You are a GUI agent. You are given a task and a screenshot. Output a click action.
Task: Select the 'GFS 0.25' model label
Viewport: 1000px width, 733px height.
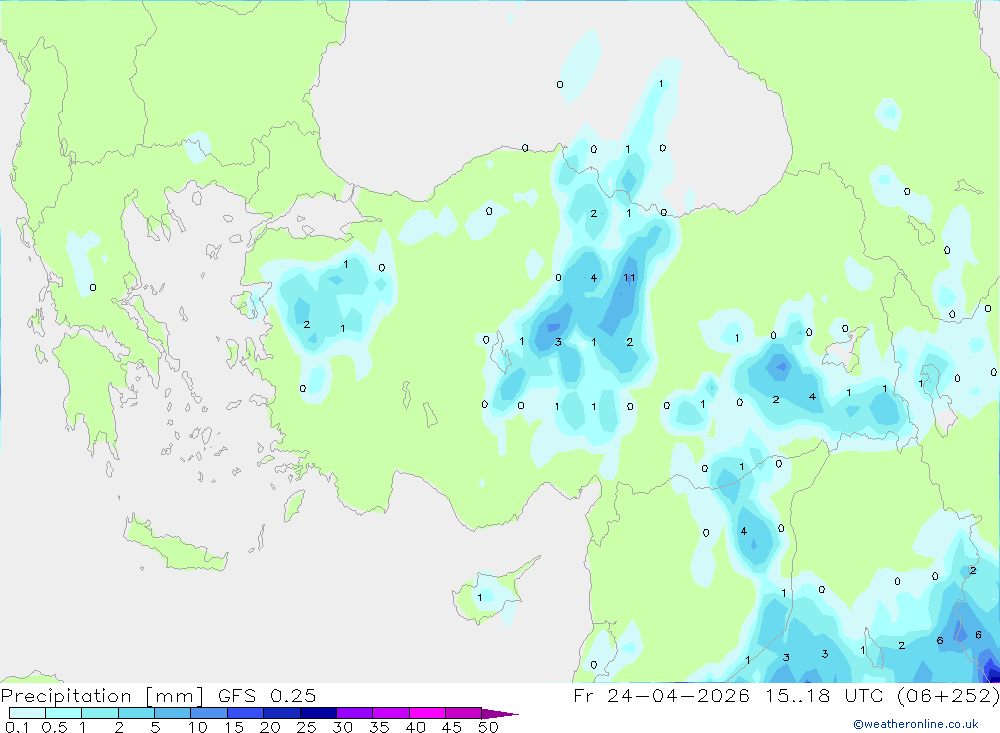coord(267,695)
